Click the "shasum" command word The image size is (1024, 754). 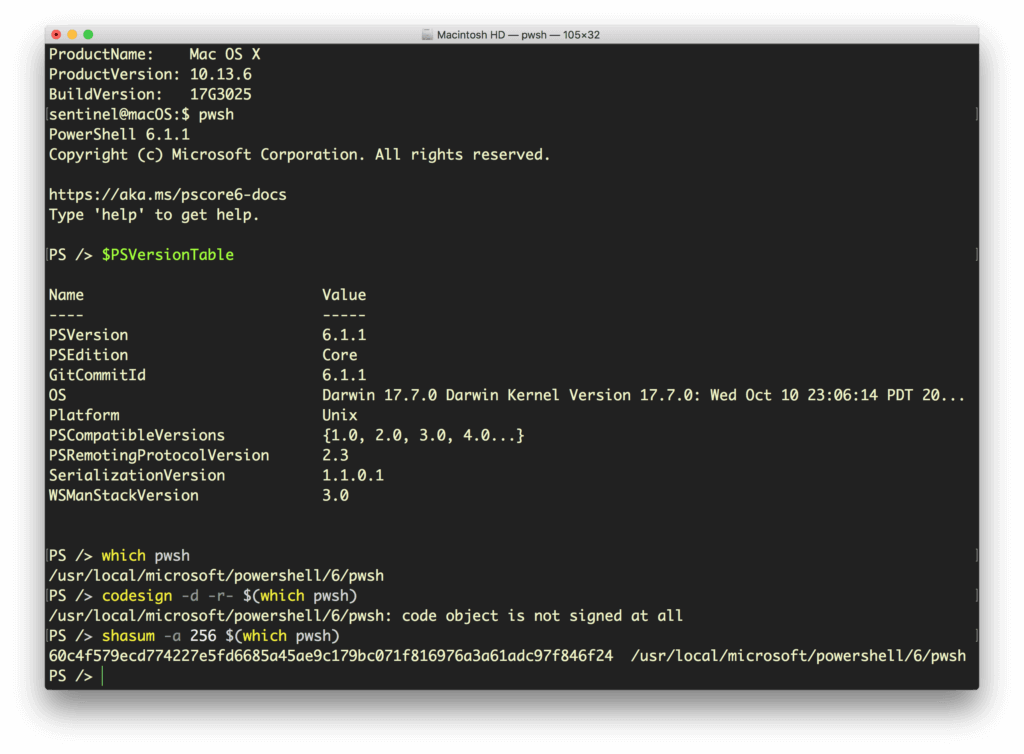[127, 636]
